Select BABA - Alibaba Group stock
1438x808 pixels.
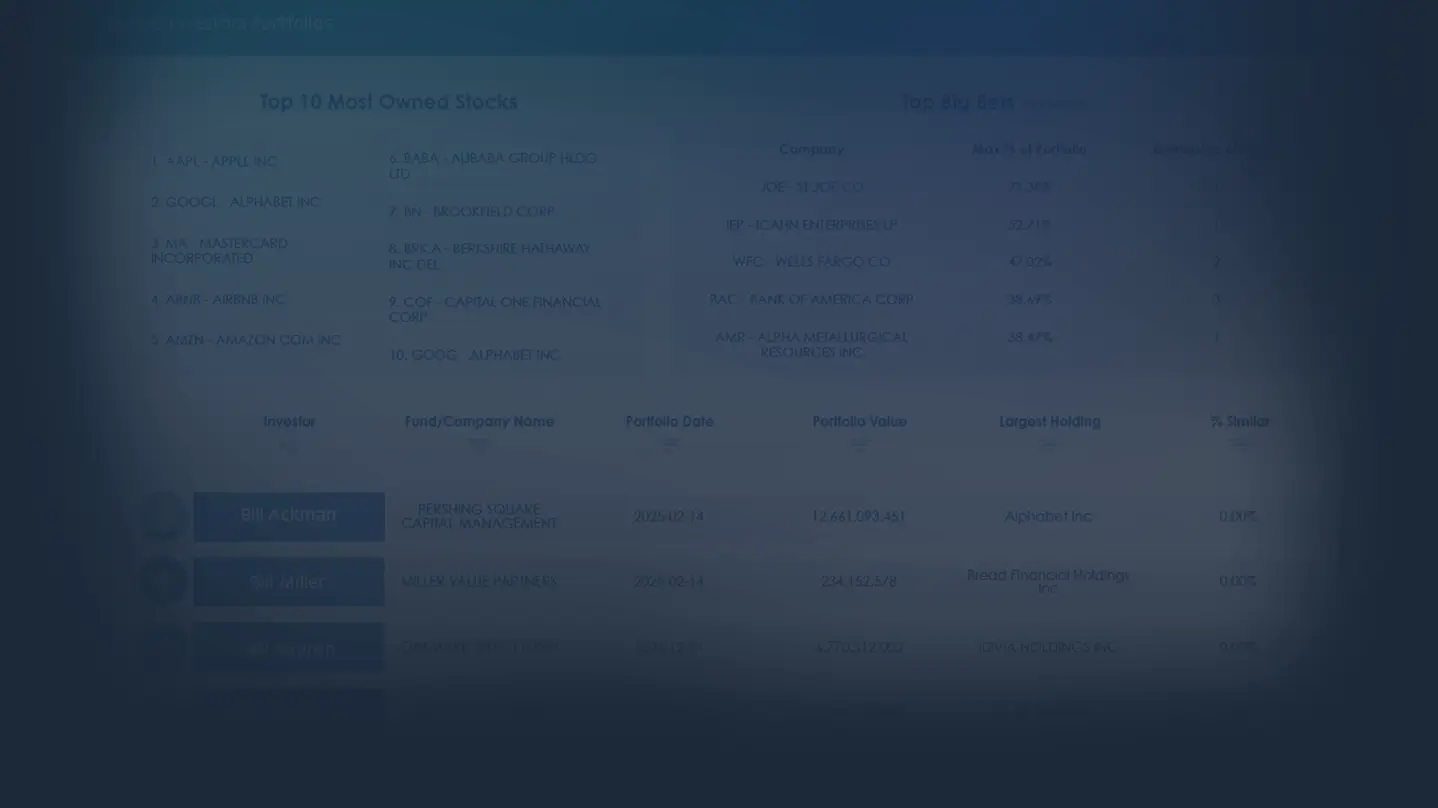493,165
